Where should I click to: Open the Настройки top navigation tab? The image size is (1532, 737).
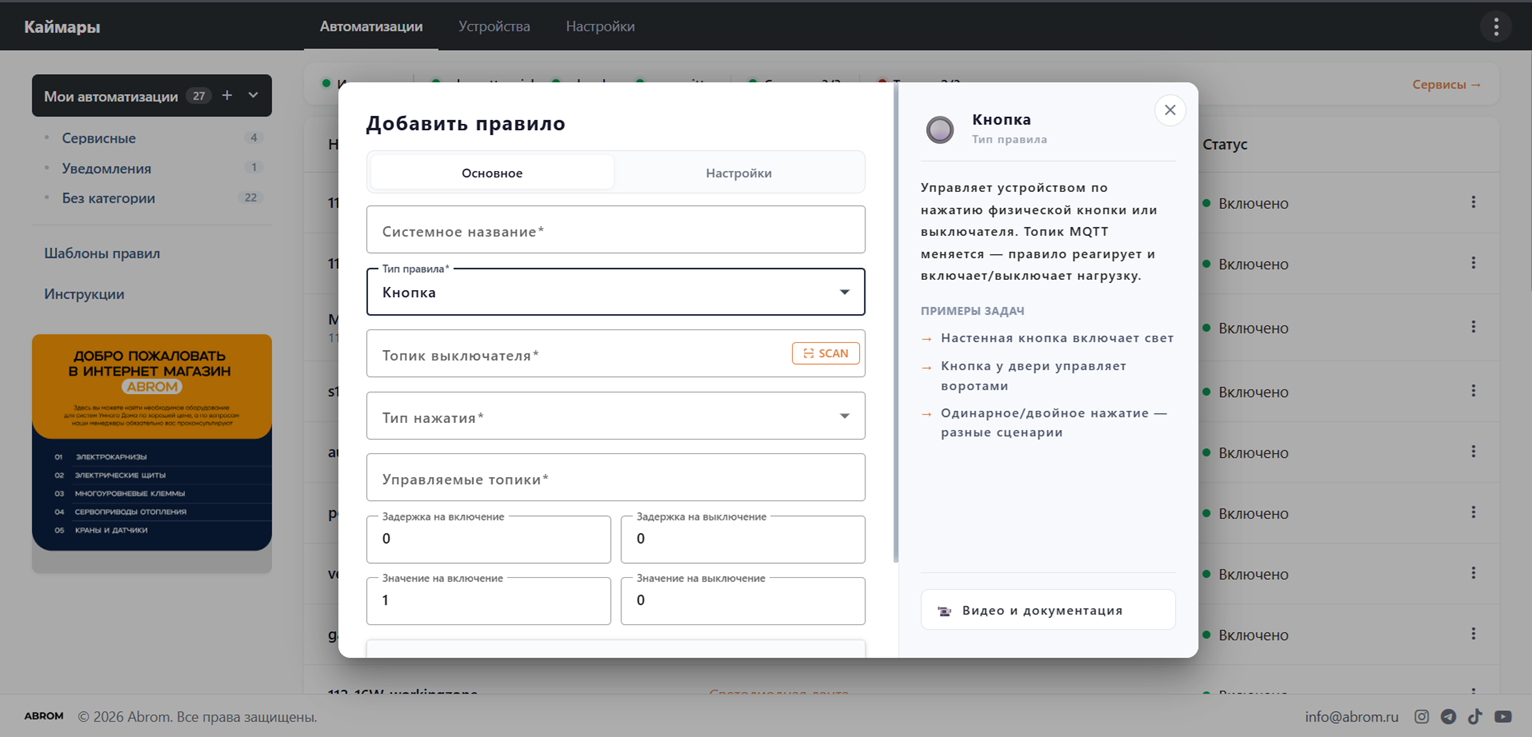(600, 26)
